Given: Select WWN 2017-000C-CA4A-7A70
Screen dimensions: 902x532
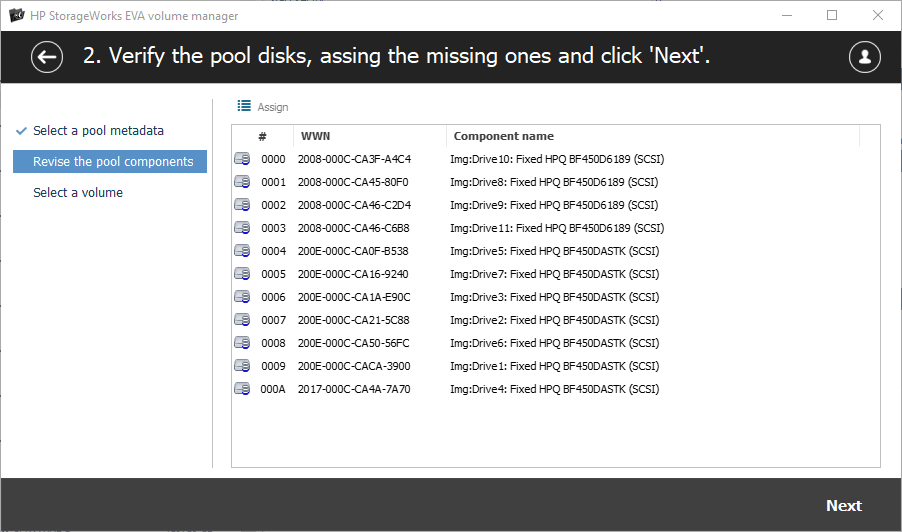Looking at the screenshot, I should point(354,389).
